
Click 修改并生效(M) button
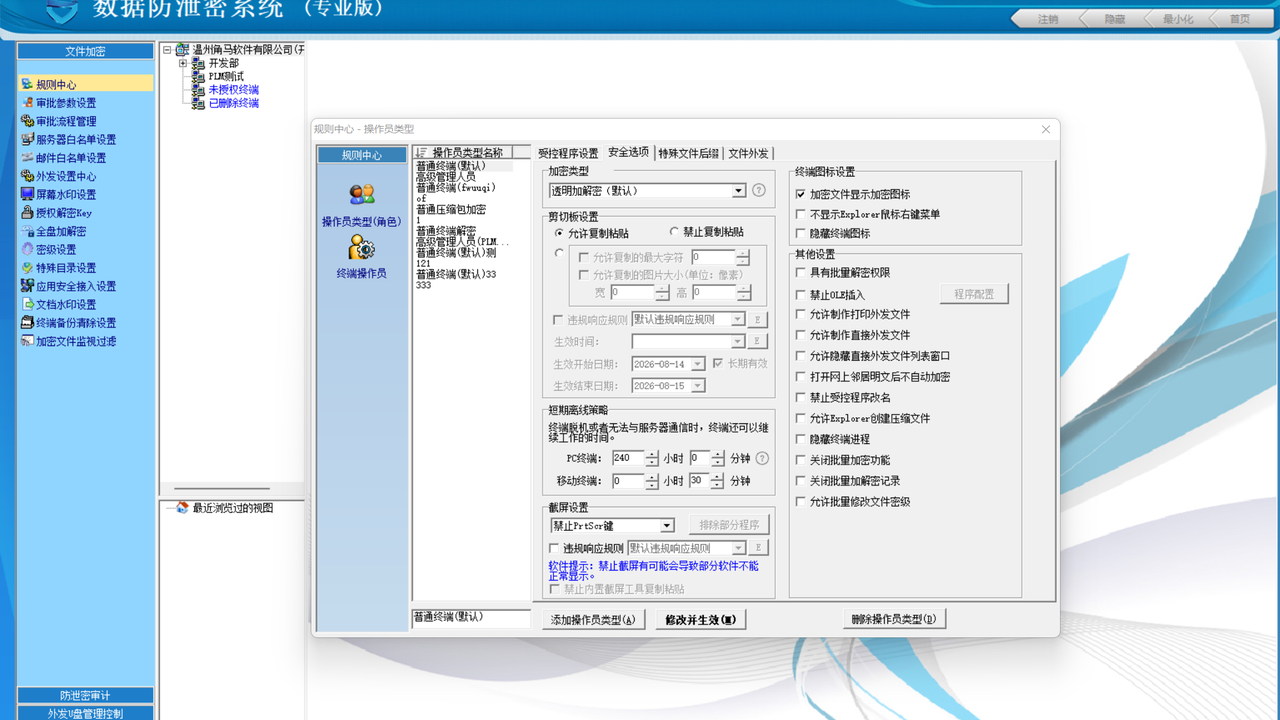(701, 620)
